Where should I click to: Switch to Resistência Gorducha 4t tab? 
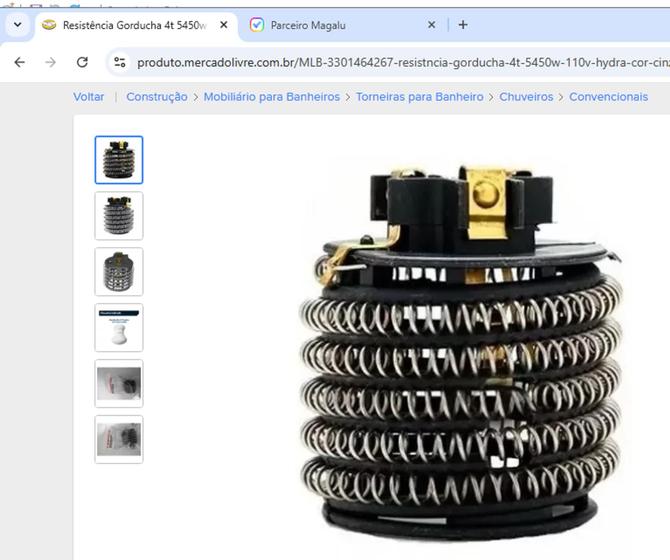pos(134,26)
